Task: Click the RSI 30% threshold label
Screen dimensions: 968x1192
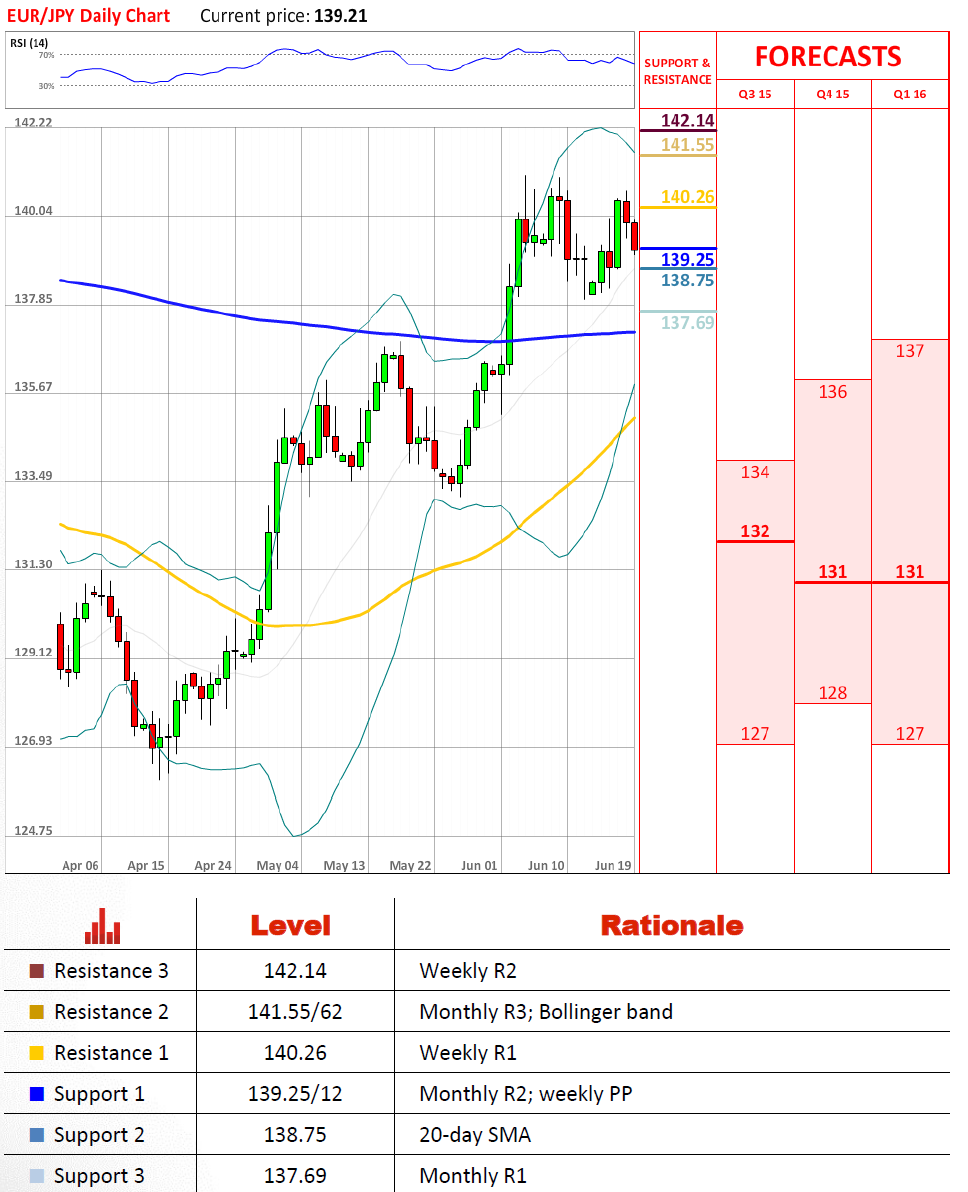Action: 46,86
